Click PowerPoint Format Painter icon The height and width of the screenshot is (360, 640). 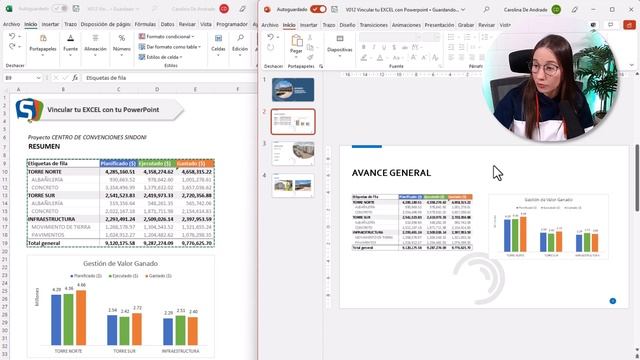[310, 58]
